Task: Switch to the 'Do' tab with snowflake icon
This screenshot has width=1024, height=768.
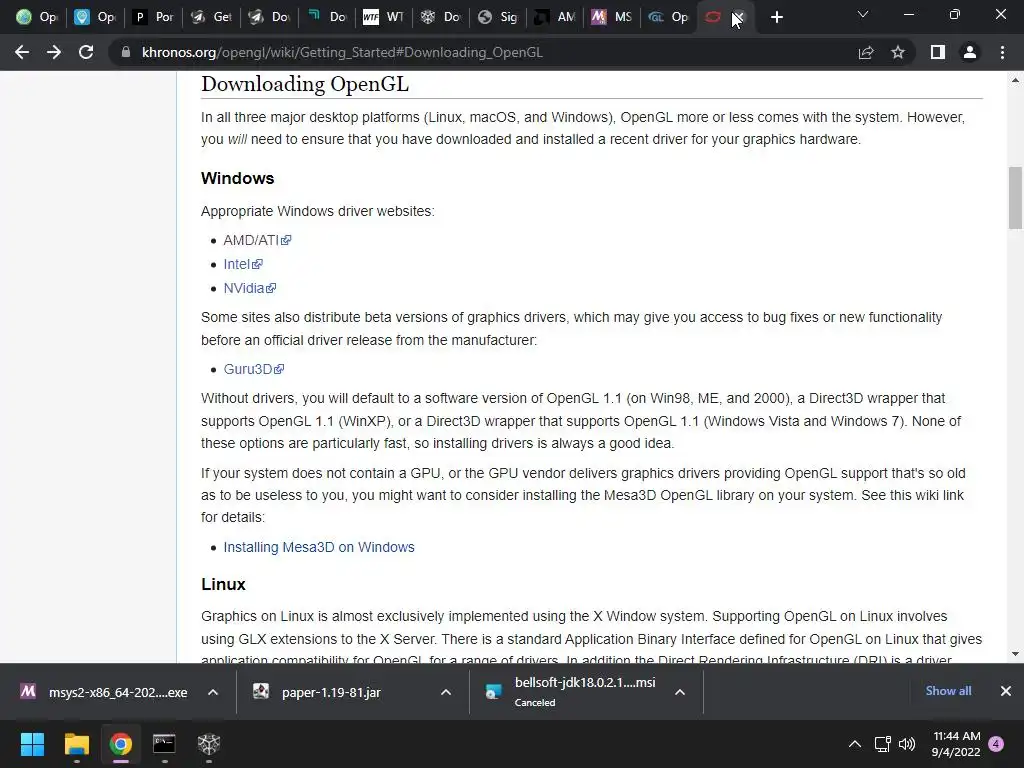Action: (440, 17)
